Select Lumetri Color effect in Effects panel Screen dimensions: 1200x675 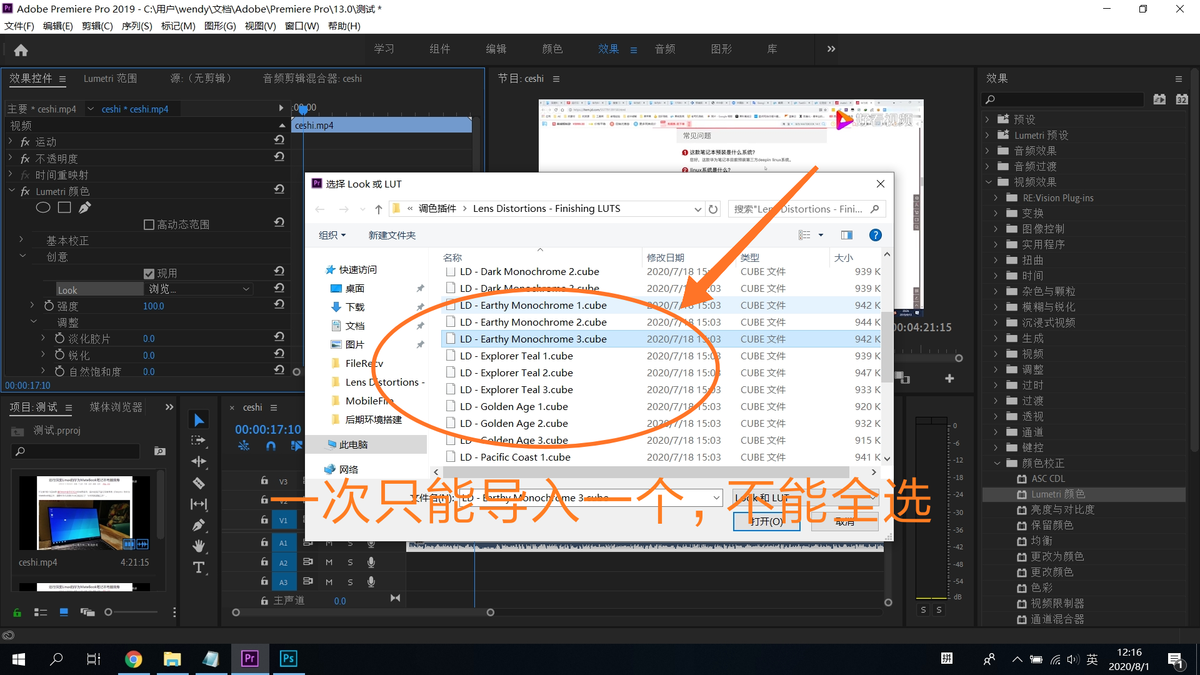1058,494
